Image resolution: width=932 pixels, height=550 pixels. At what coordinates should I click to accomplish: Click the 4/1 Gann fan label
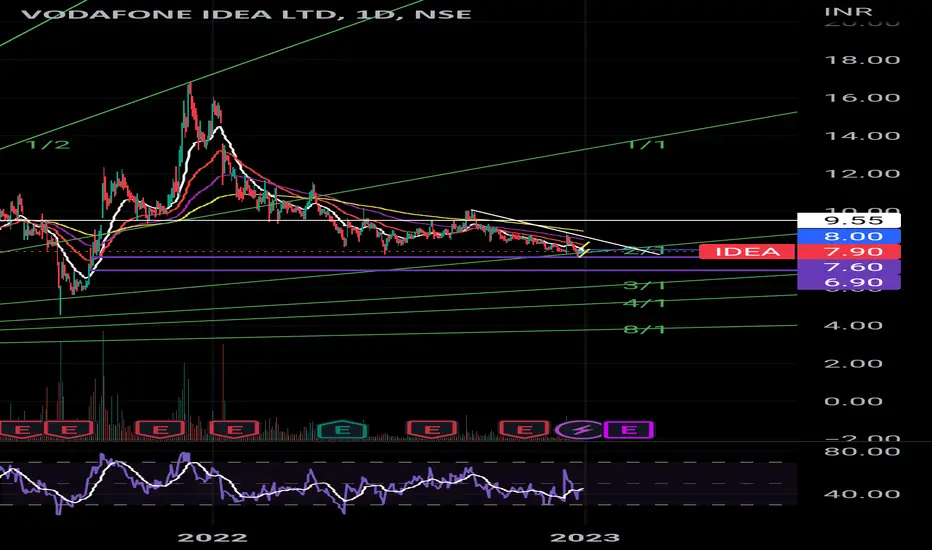[644, 303]
